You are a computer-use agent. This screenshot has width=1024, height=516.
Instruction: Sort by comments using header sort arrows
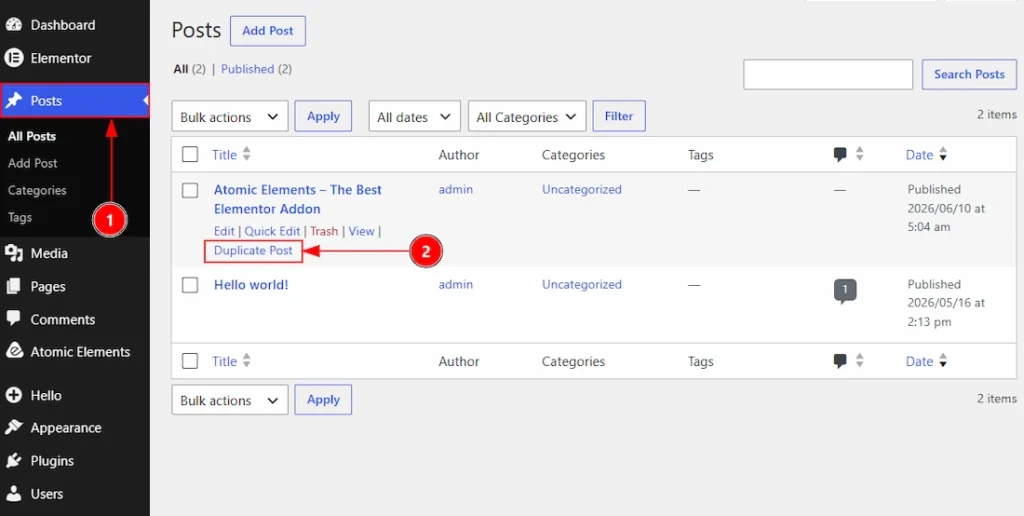(x=859, y=155)
